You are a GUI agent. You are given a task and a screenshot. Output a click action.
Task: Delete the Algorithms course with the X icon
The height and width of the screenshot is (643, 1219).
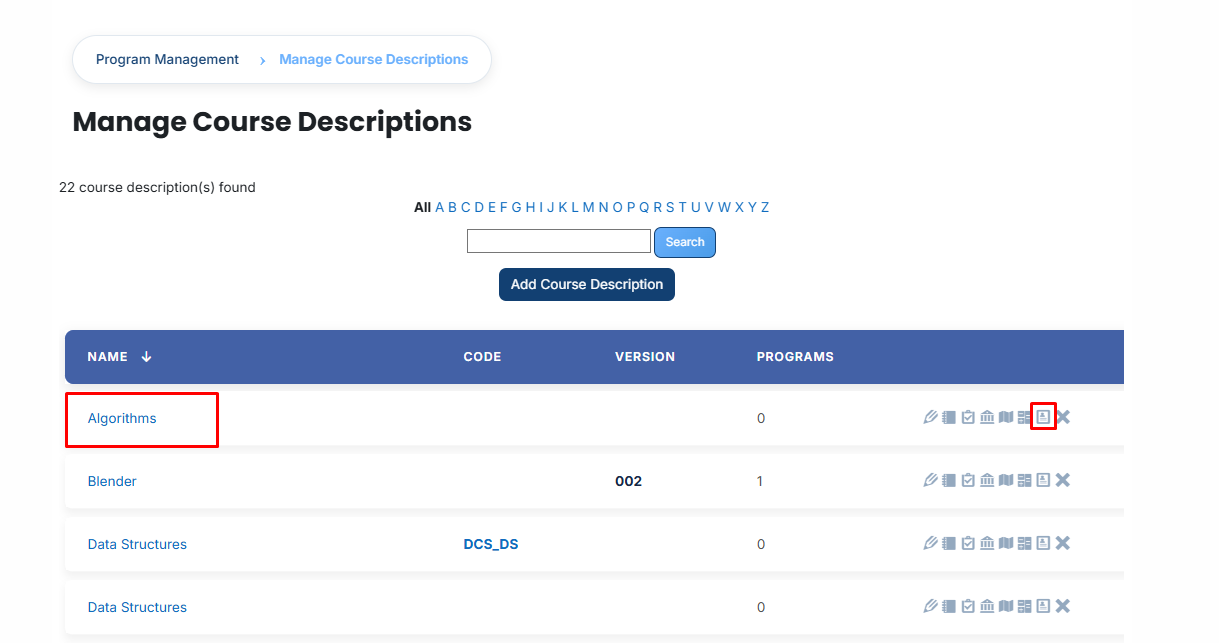click(x=1063, y=417)
